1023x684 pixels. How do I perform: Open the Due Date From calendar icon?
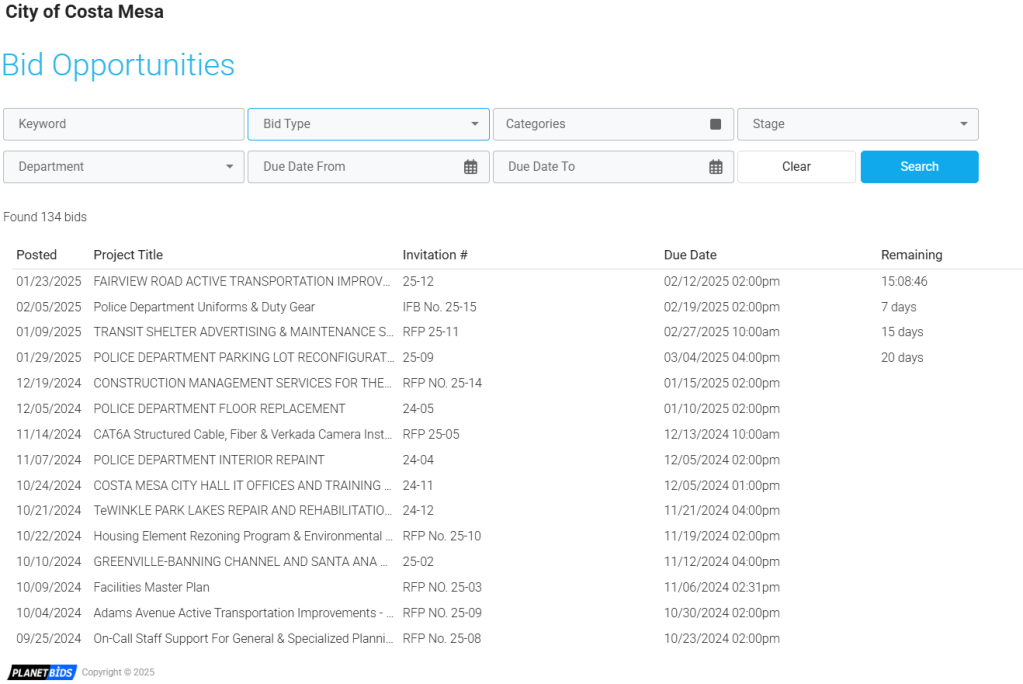click(x=470, y=167)
